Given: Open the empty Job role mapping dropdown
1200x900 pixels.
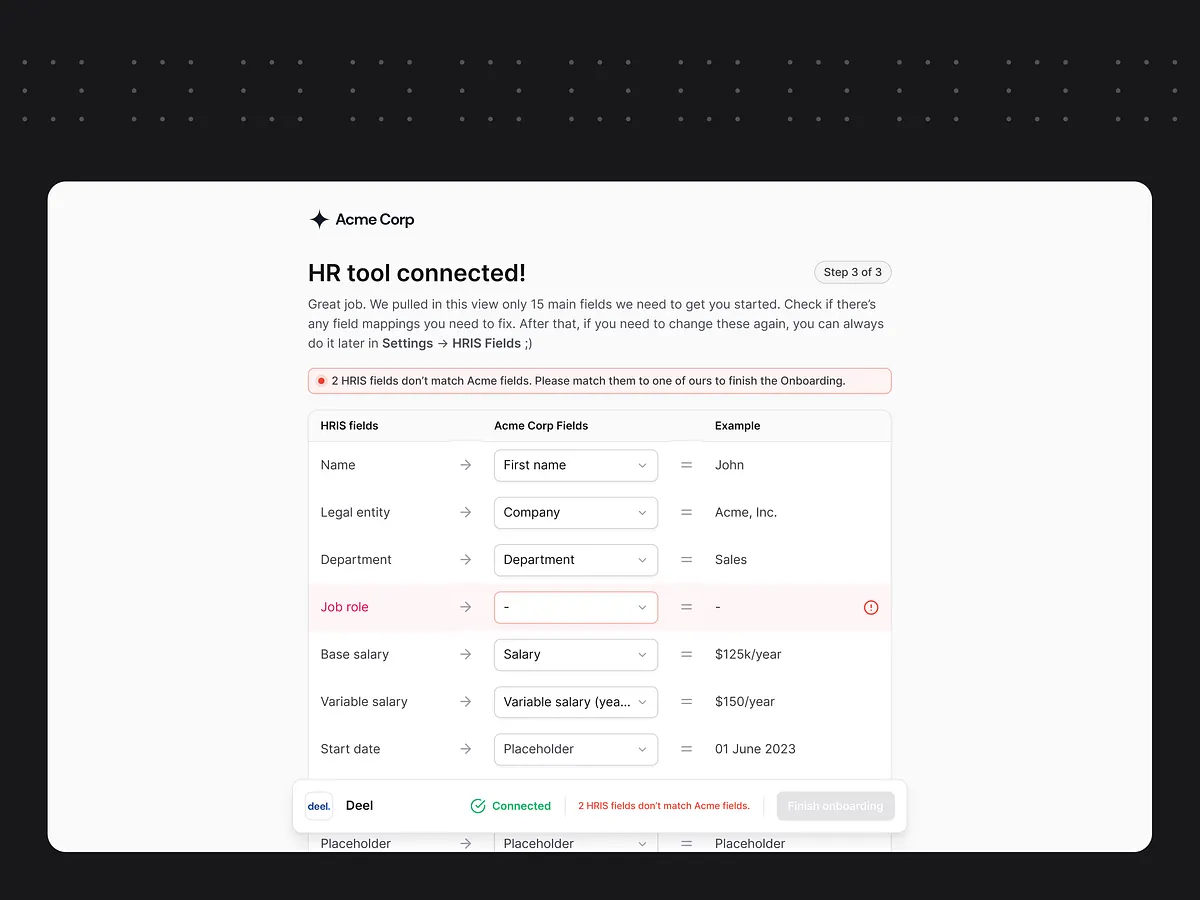Looking at the screenshot, I should tap(575, 607).
